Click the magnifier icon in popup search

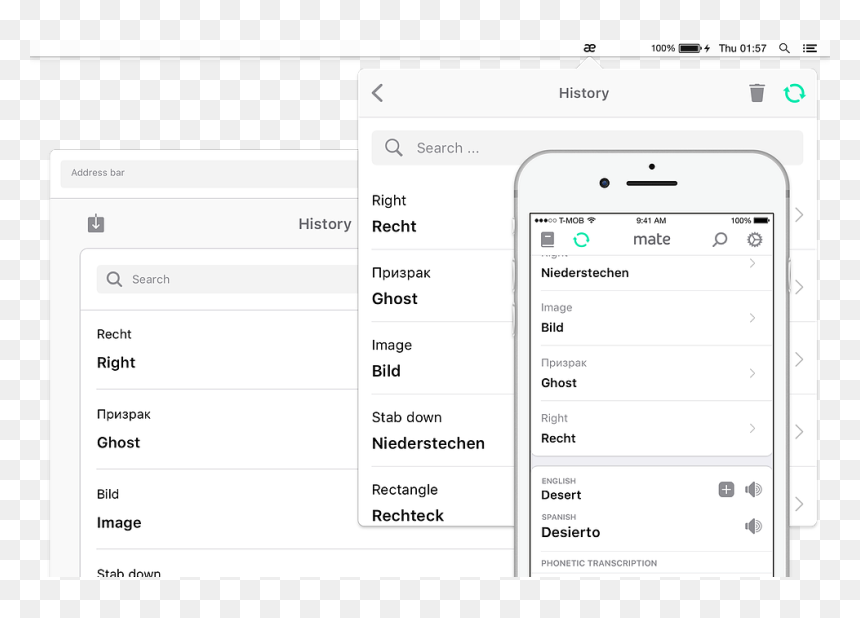point(393,148)
